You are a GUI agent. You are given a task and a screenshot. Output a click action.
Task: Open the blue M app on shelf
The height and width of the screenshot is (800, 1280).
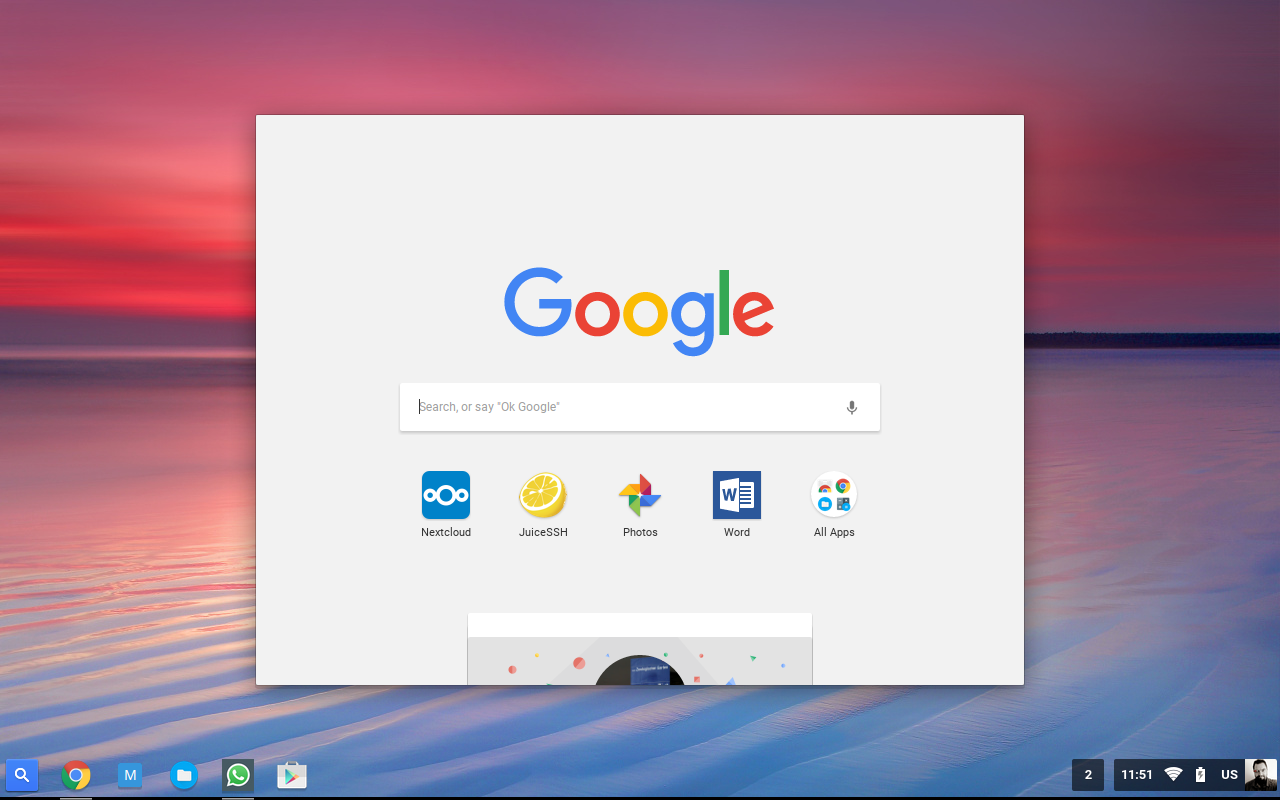130,775
